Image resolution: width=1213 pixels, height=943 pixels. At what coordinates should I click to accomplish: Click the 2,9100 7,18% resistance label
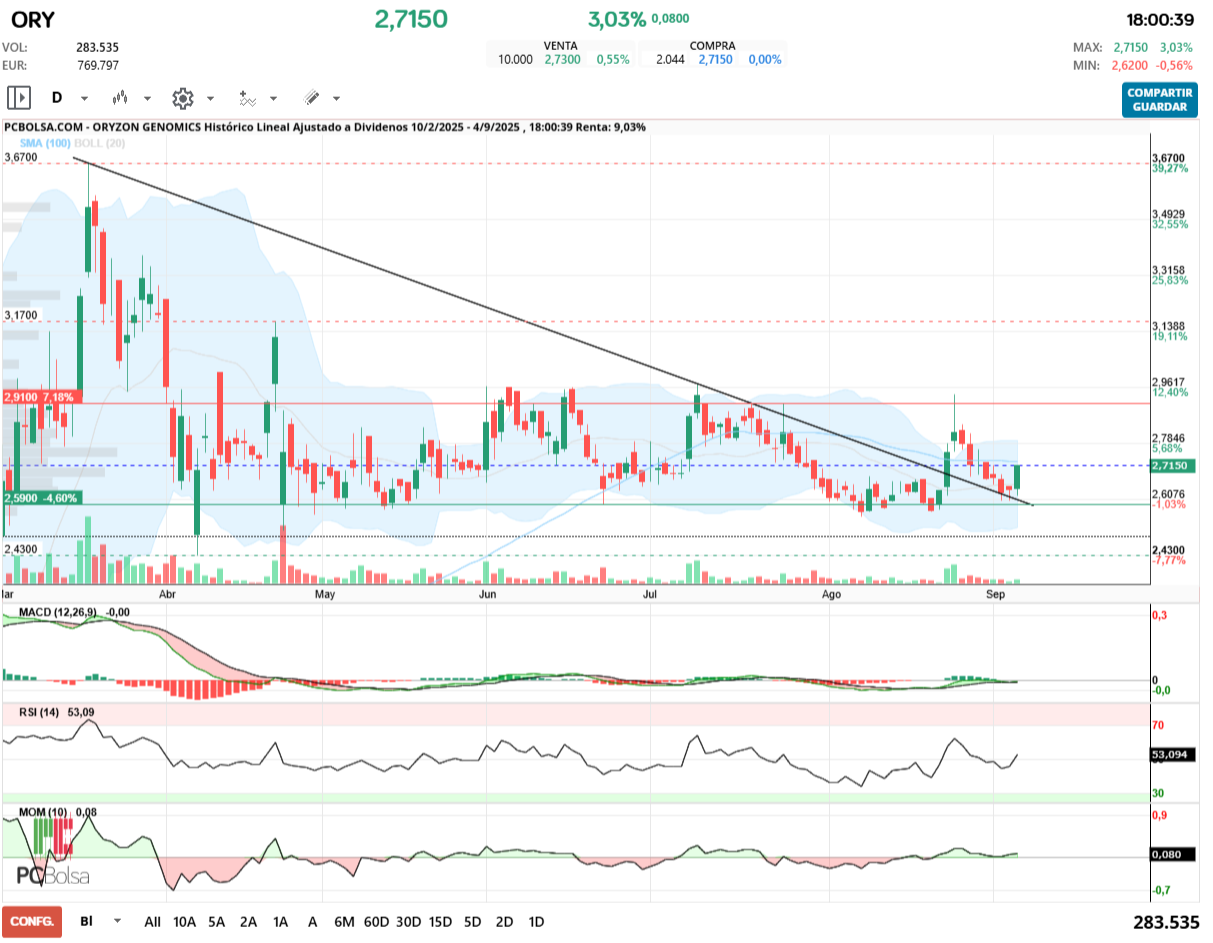pyautogui.click(x=40, y=397)
